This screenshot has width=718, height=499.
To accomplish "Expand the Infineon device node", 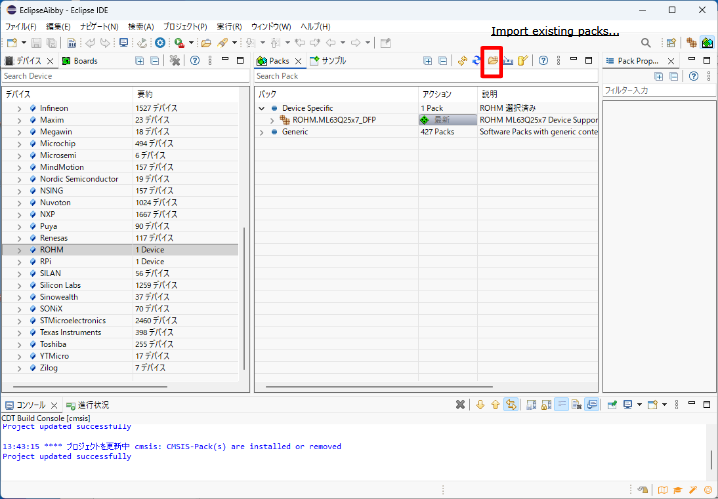I will point(19,108).
